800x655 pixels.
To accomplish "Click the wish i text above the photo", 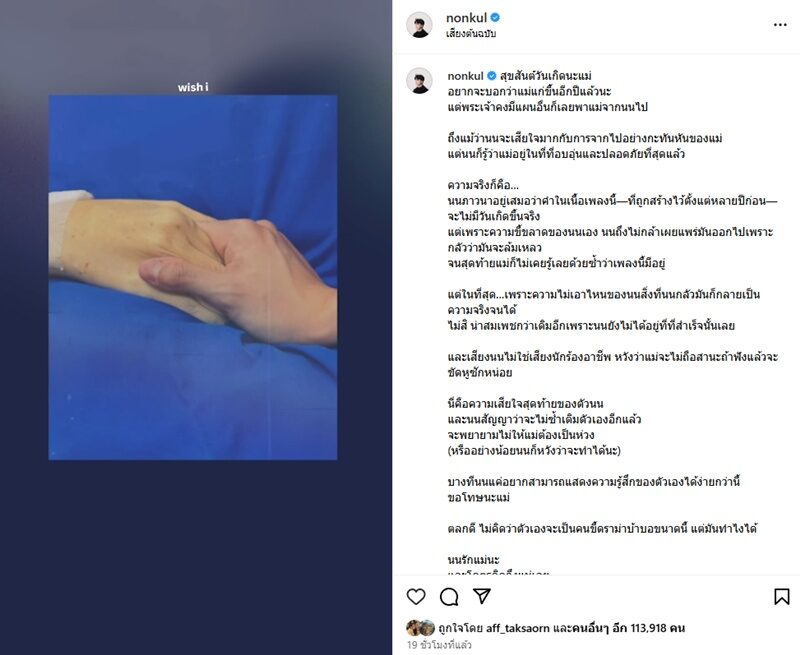I will click(x=193, y=87).
